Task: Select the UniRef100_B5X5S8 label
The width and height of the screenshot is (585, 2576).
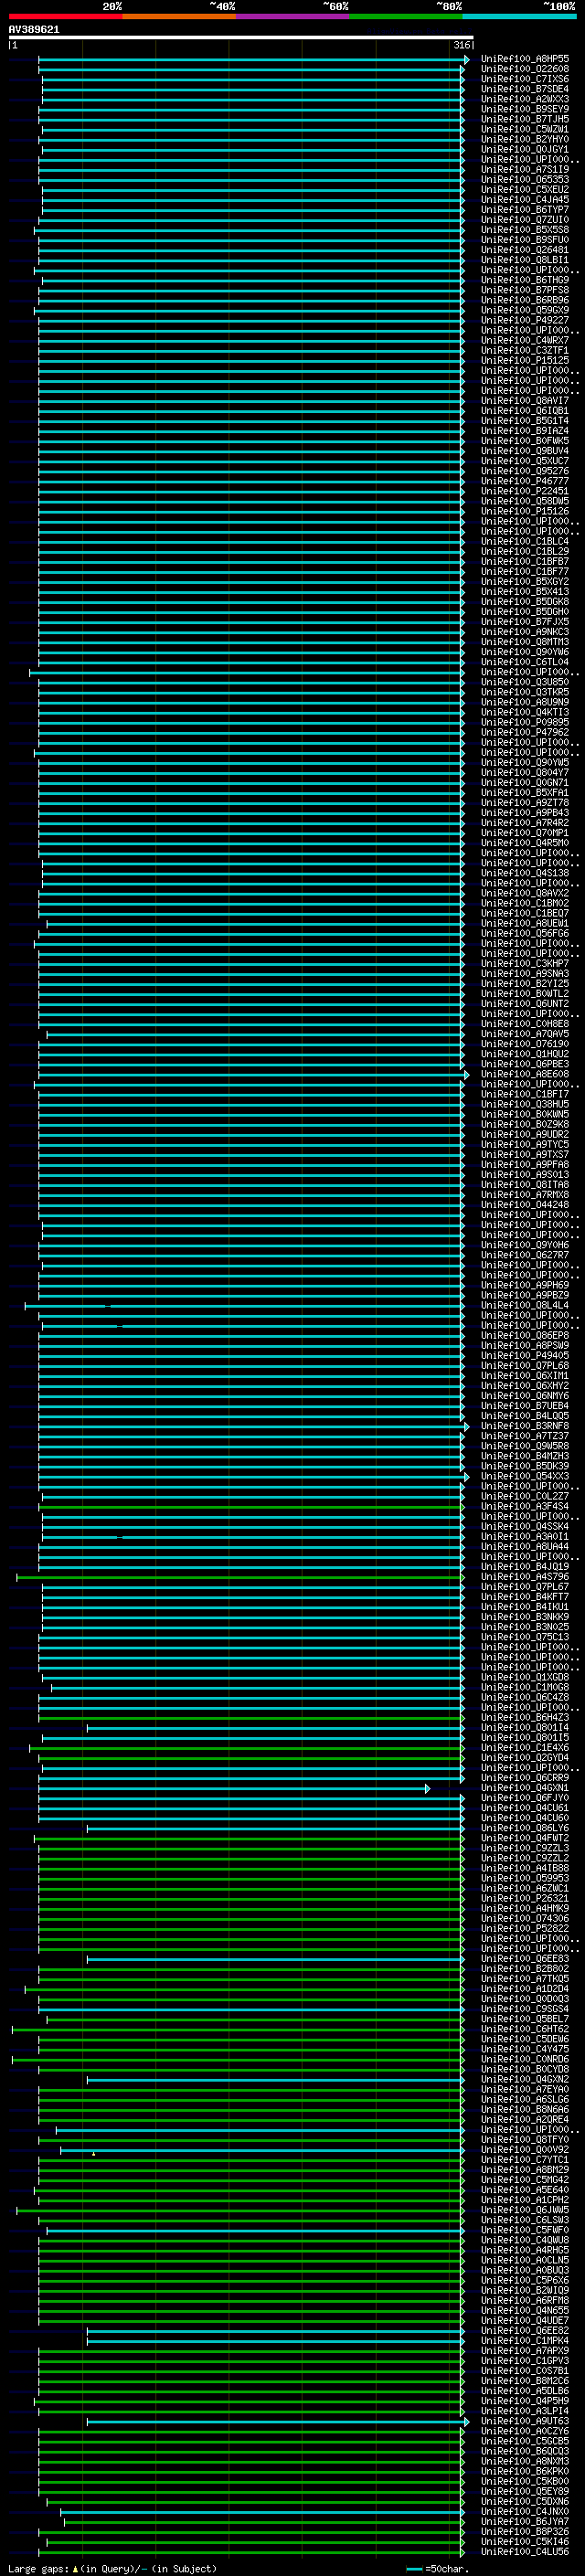Action: [525, 230]
